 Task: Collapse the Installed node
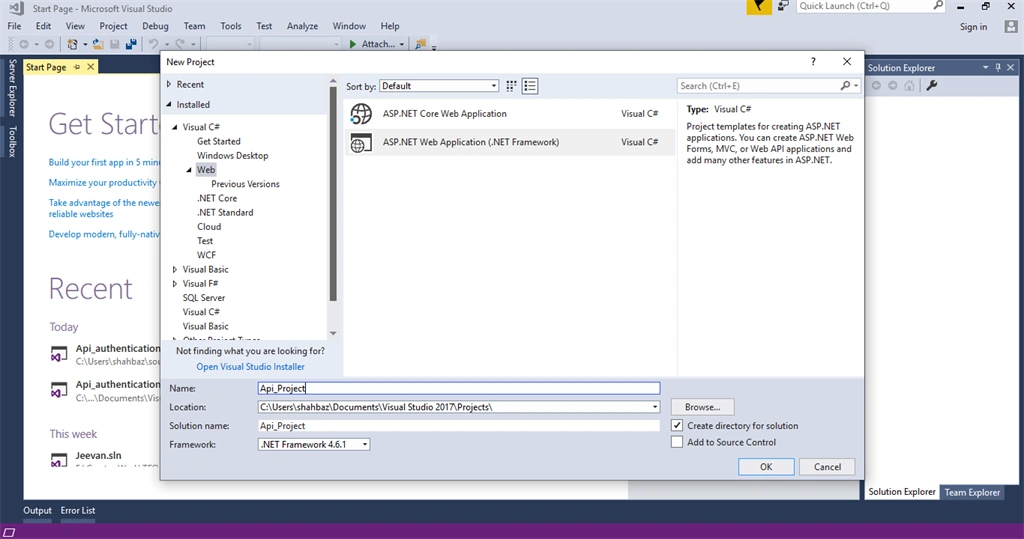(169, 105)
